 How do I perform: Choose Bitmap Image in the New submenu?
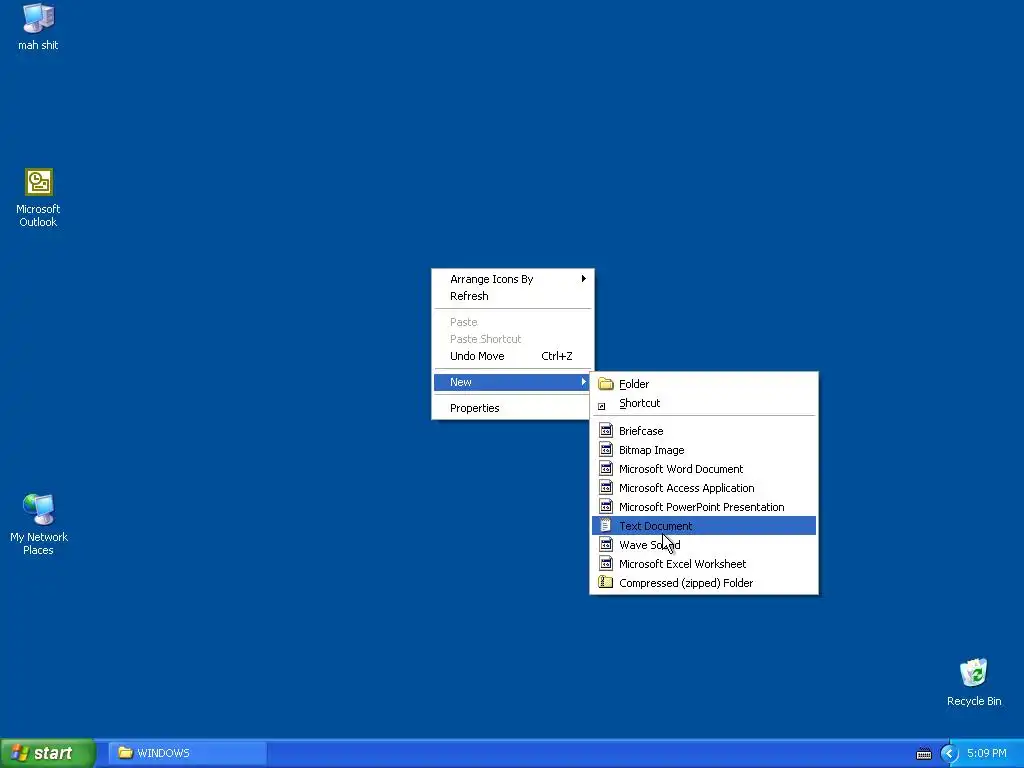[x=704, y=450]
